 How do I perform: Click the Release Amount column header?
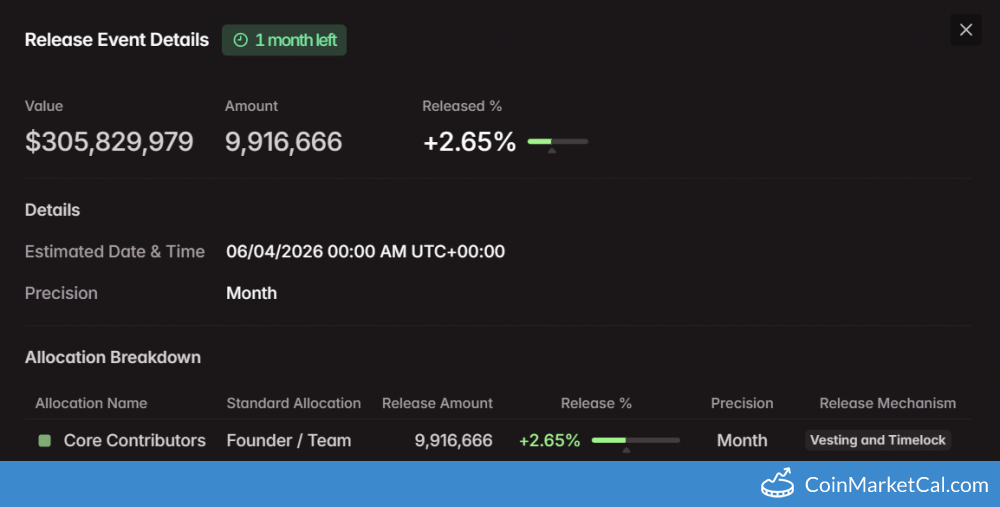pos(437,403)
